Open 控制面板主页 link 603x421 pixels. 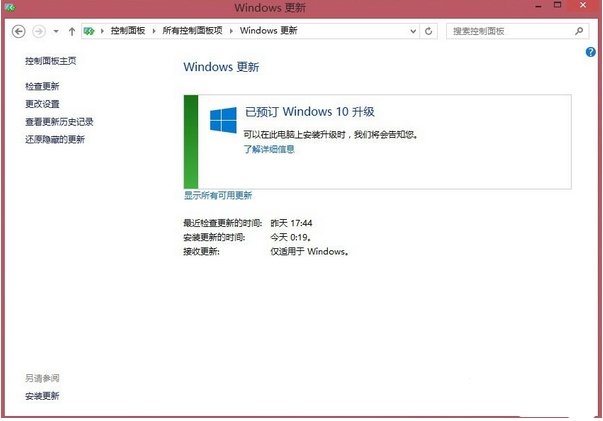50,61
